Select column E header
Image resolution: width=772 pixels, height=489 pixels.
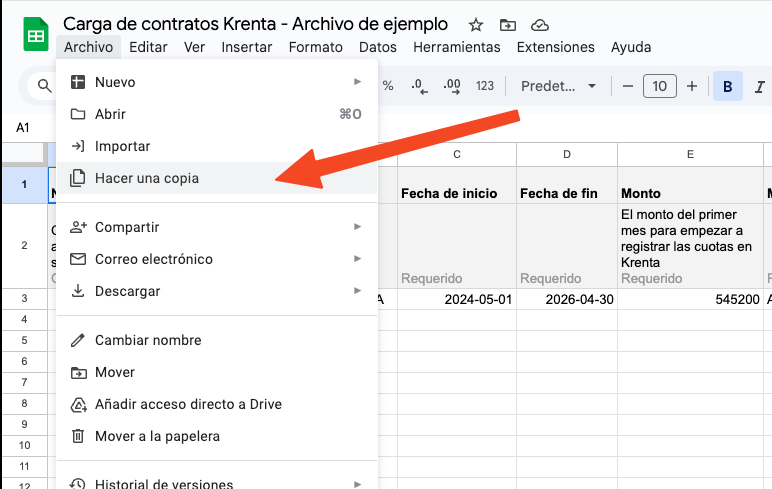[x=690, y=155]
